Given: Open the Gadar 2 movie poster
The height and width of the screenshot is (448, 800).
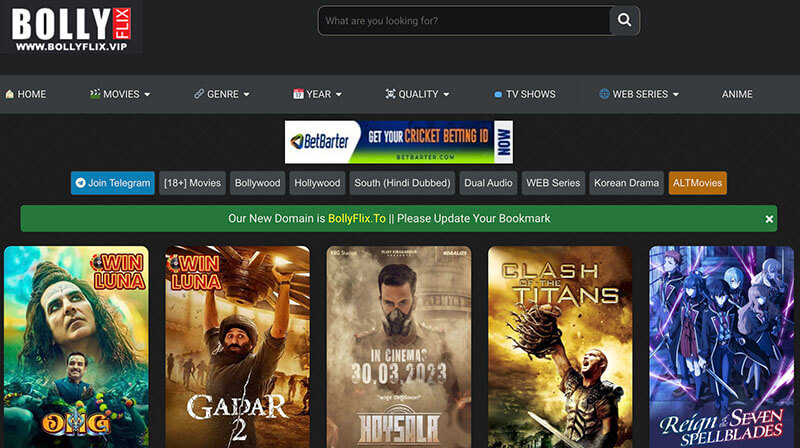Looking at the screenshot, I should point(237,347).
